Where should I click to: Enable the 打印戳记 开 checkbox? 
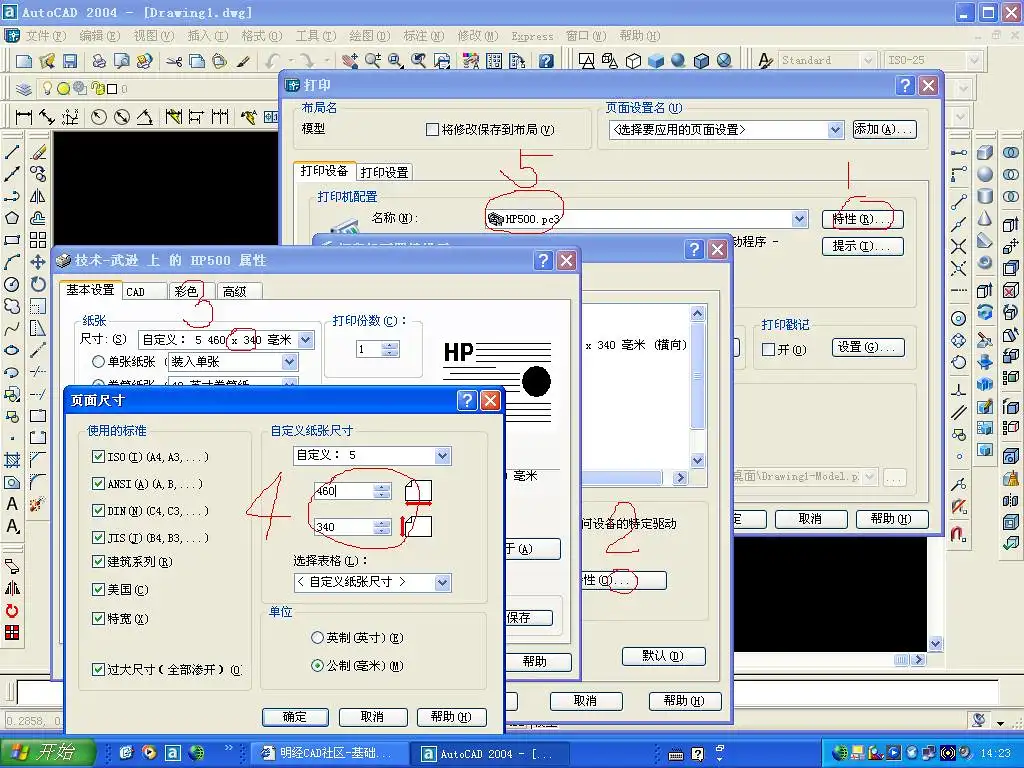pyautogui.click(x=769, y=349)
